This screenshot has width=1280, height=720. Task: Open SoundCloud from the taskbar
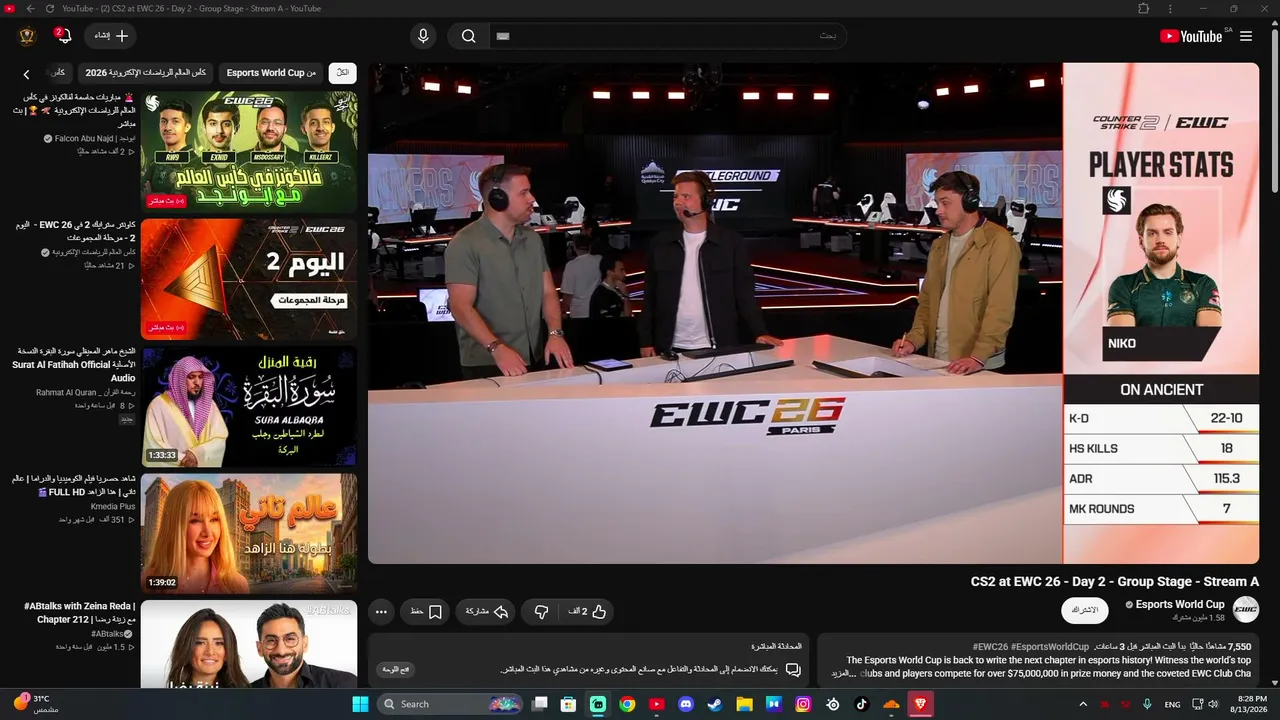point(891,704)
